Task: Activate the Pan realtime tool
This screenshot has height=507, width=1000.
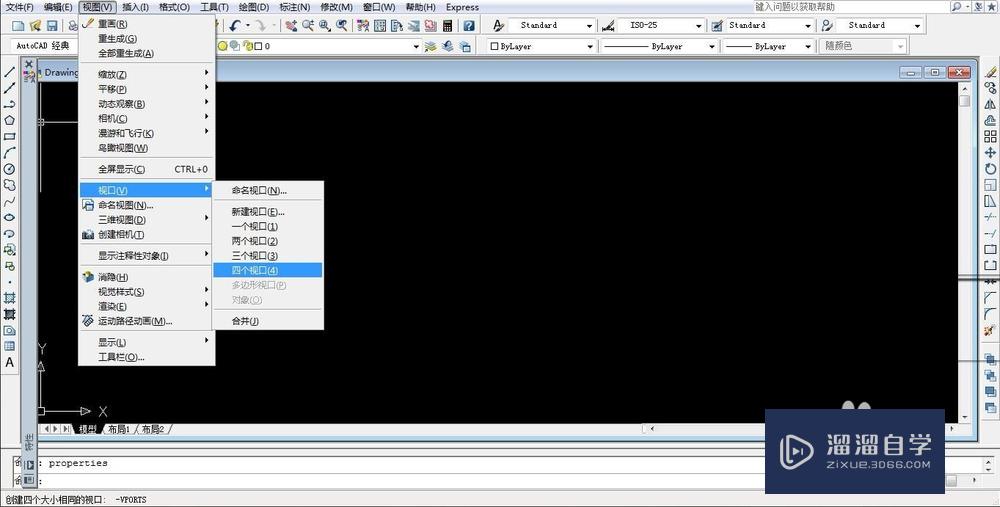Action: [291, 26]
